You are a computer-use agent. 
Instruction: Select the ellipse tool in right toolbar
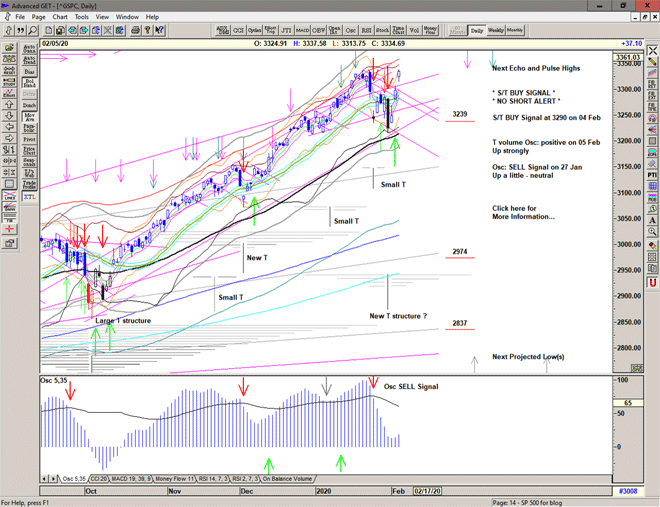coord(652,151)
